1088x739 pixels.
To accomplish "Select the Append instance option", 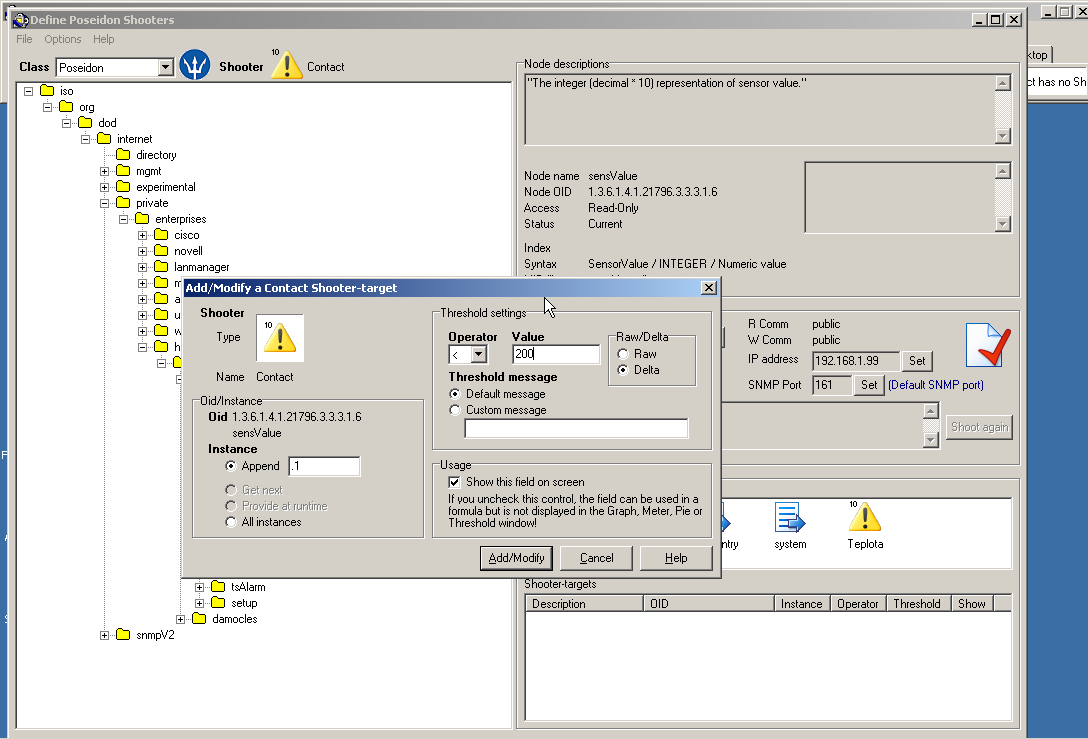I will pos(231,466).
